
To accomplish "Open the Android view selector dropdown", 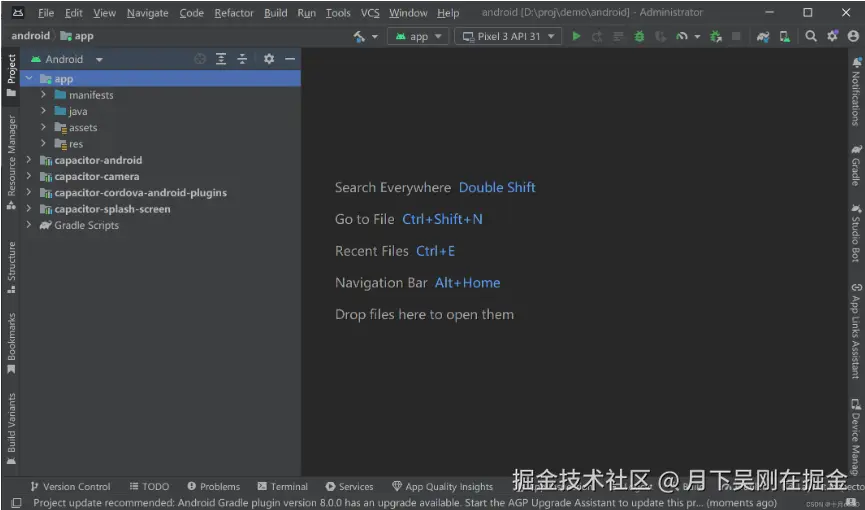I will pyautogui.click(x=67, y=59).
